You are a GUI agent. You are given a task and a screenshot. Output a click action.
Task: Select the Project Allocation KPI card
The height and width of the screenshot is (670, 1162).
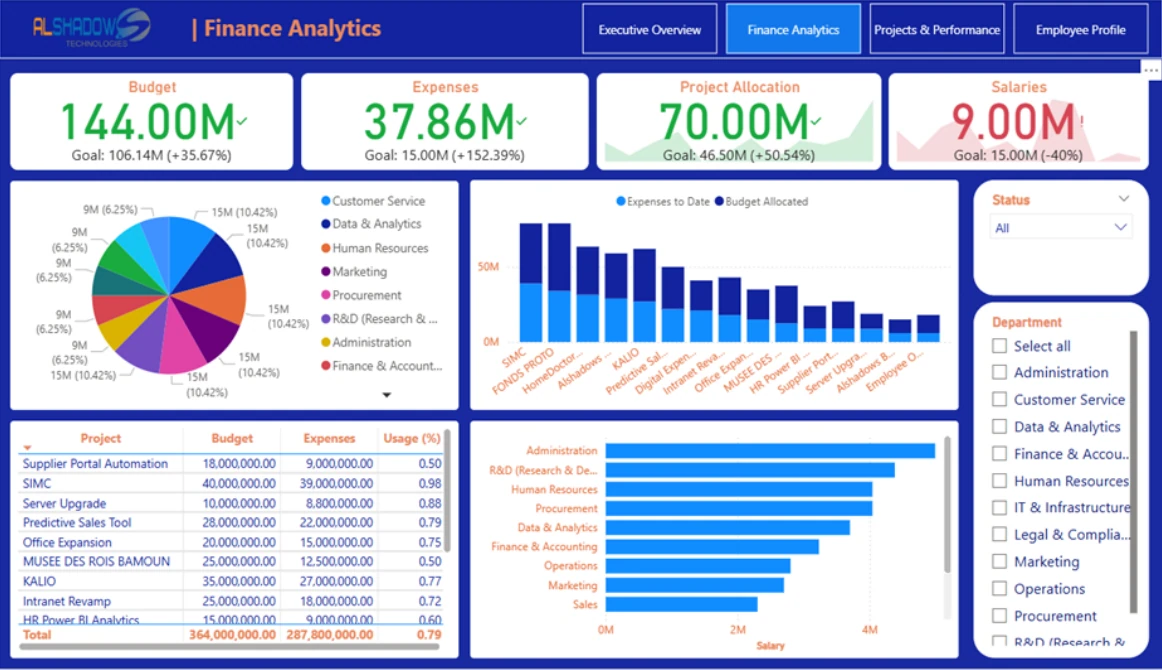(x=739, y=122)
